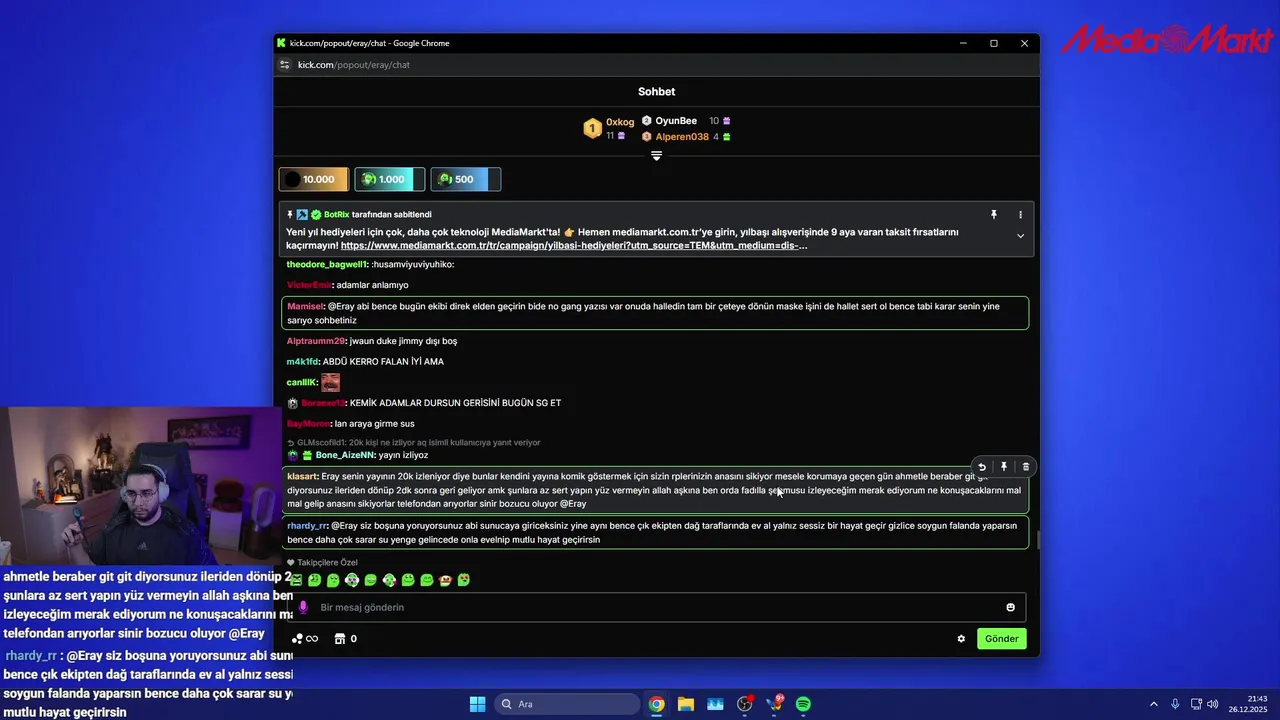
Task: Open the network icon in system tray
Action: (x=1196, y=704)
